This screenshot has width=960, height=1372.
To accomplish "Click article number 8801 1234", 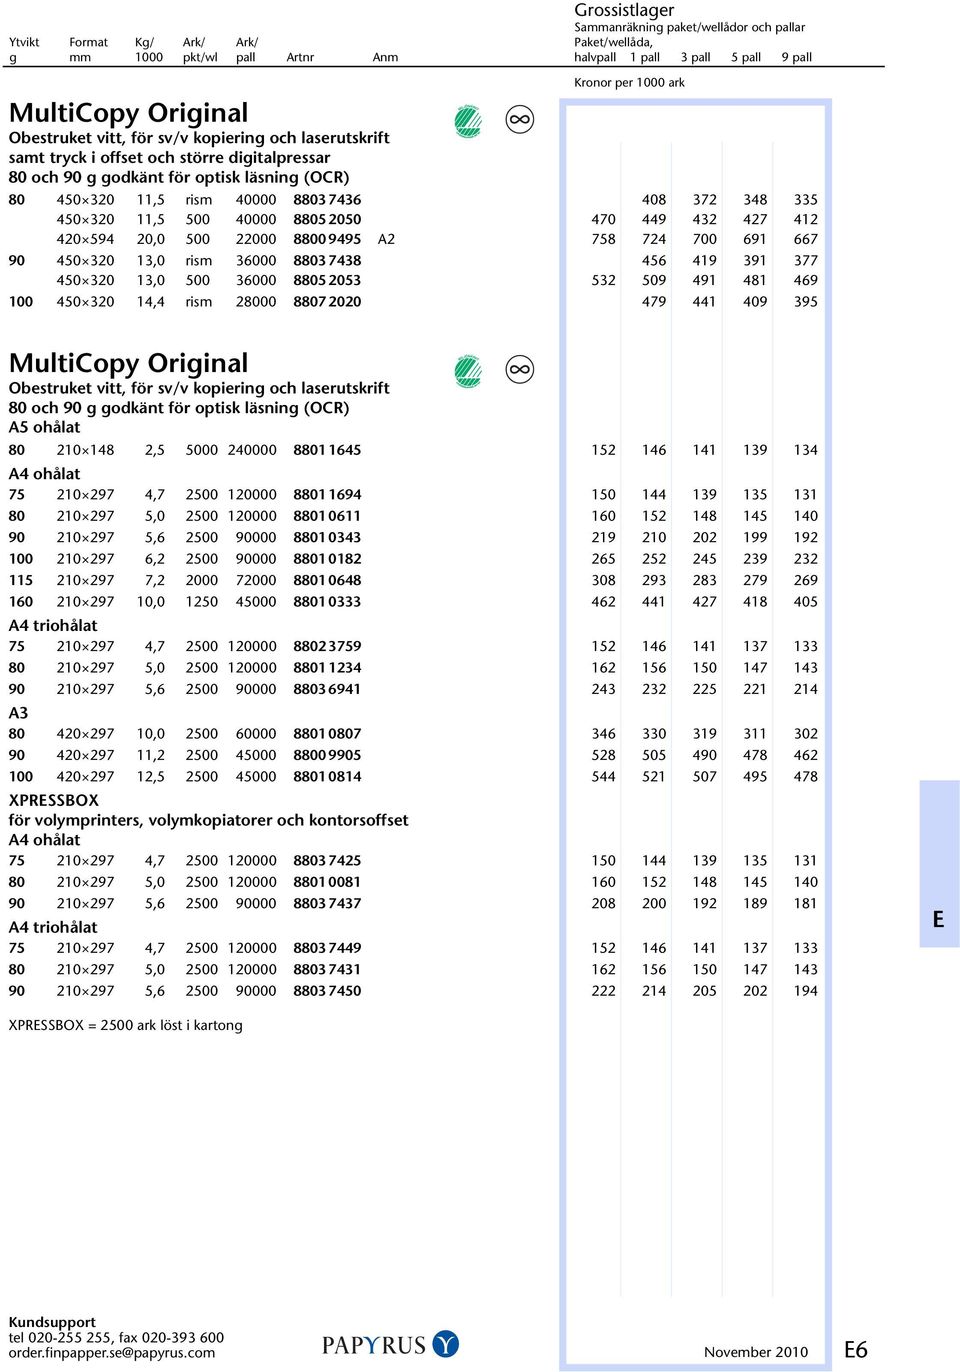I will (327, 669).
